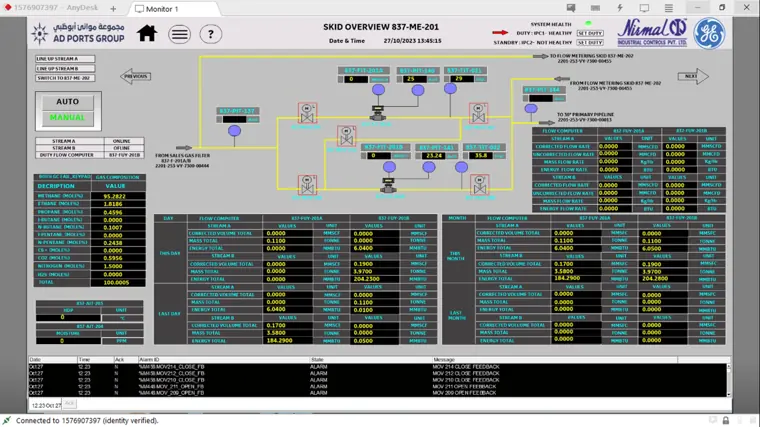The width and height of the screenshot is (760, 427).
Task: Click the 837-PIT-140 transmitter circle
Action: click(x=418, y=90)
